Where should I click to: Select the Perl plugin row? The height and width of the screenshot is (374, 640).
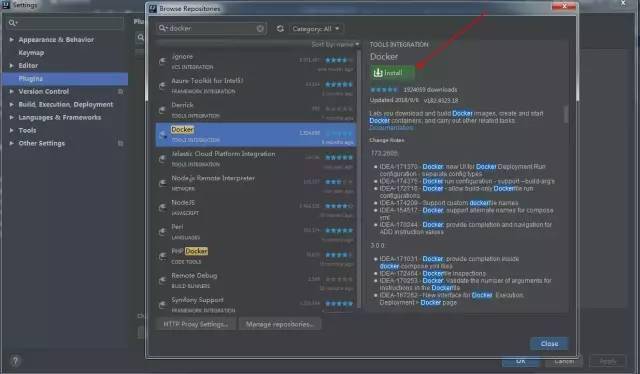[x=256, y=232]
